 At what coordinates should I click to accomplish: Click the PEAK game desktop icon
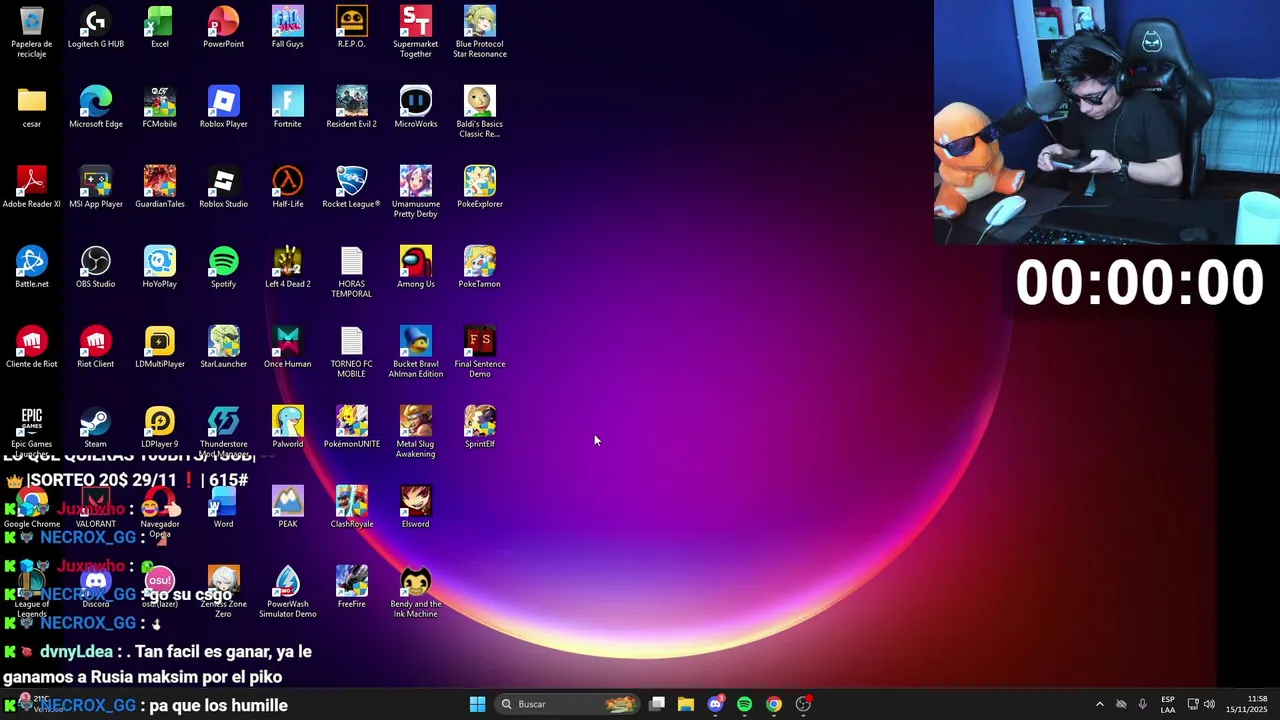tap(288, 507)
